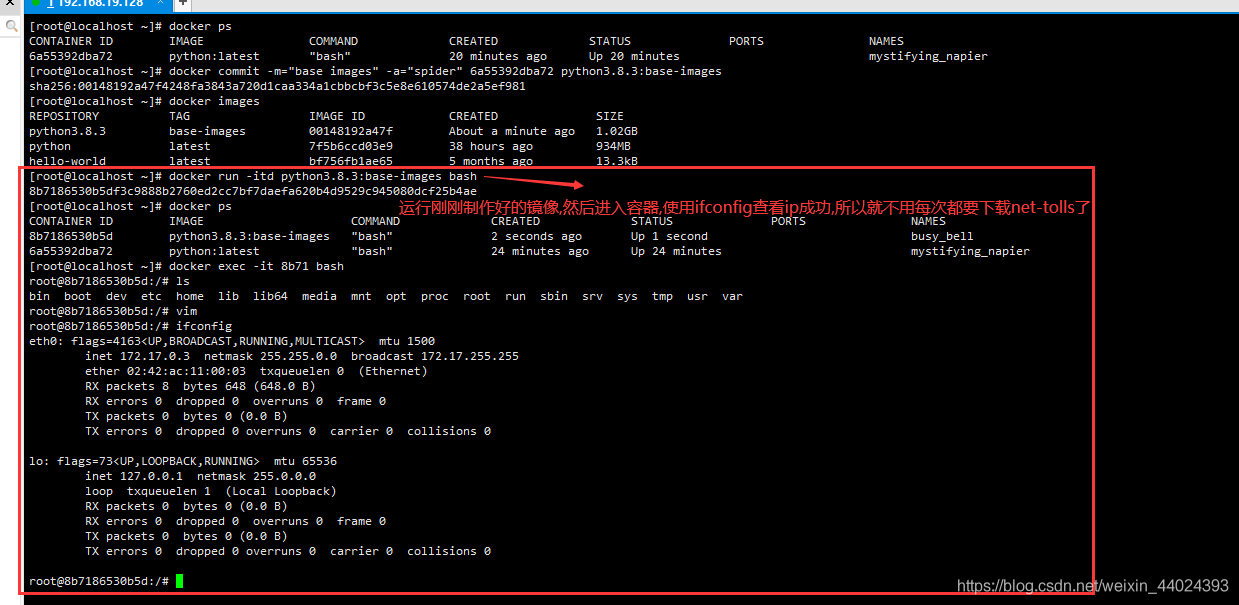Click the docker commit command line

point(375,71)
